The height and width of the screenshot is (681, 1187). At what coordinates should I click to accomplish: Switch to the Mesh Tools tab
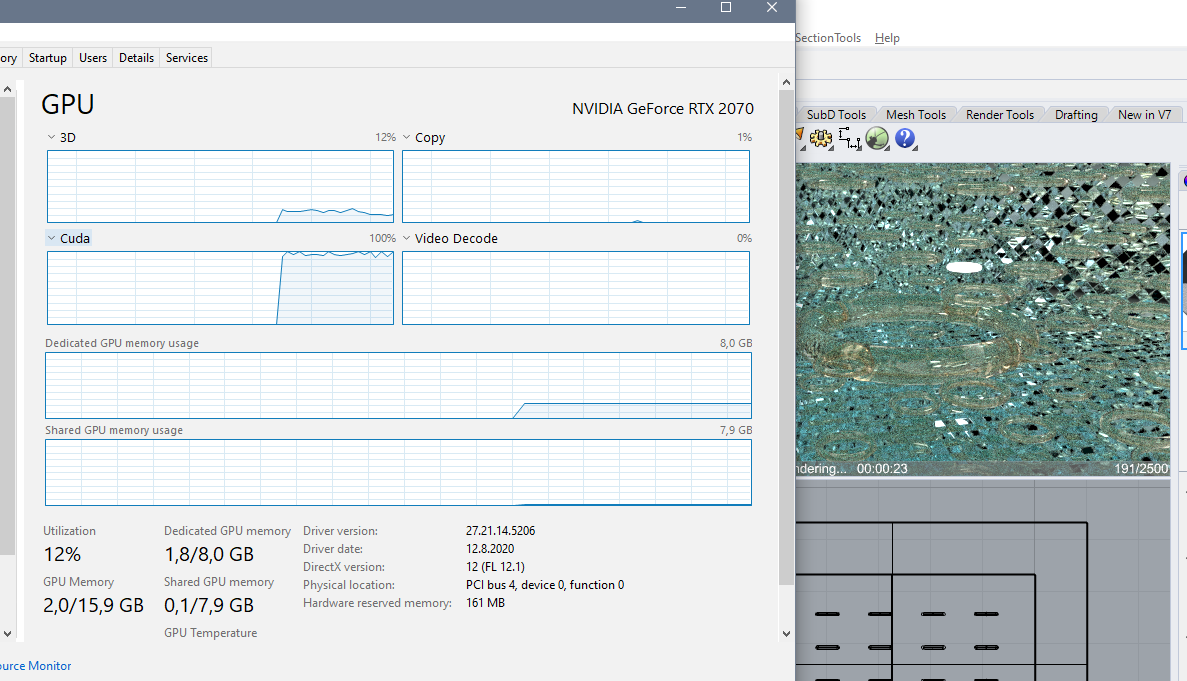coord(915,113)
